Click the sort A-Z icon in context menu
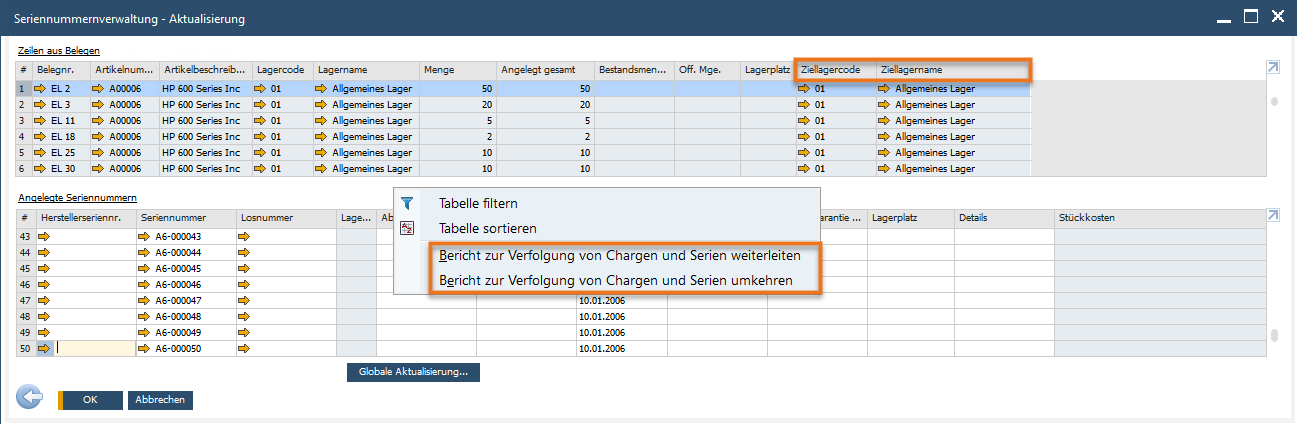This screenshot has height=424, width=1297. (407, 229)
